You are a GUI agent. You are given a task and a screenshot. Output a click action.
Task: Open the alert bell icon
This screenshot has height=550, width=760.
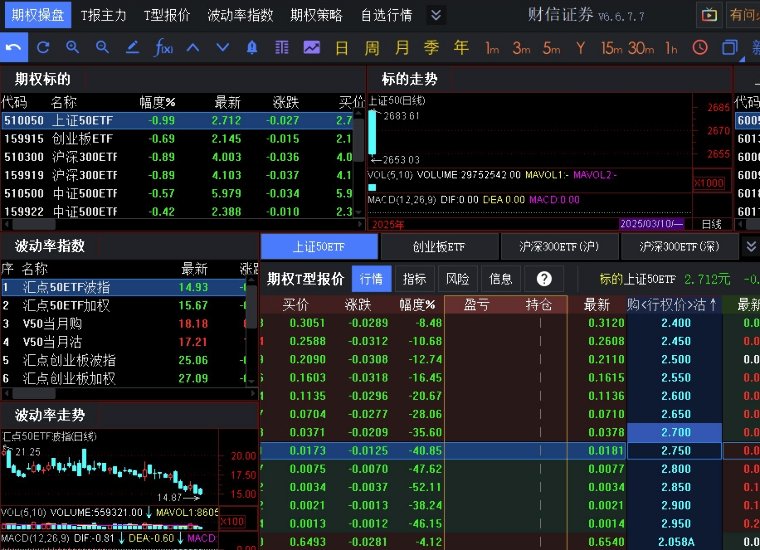(252, 47)
